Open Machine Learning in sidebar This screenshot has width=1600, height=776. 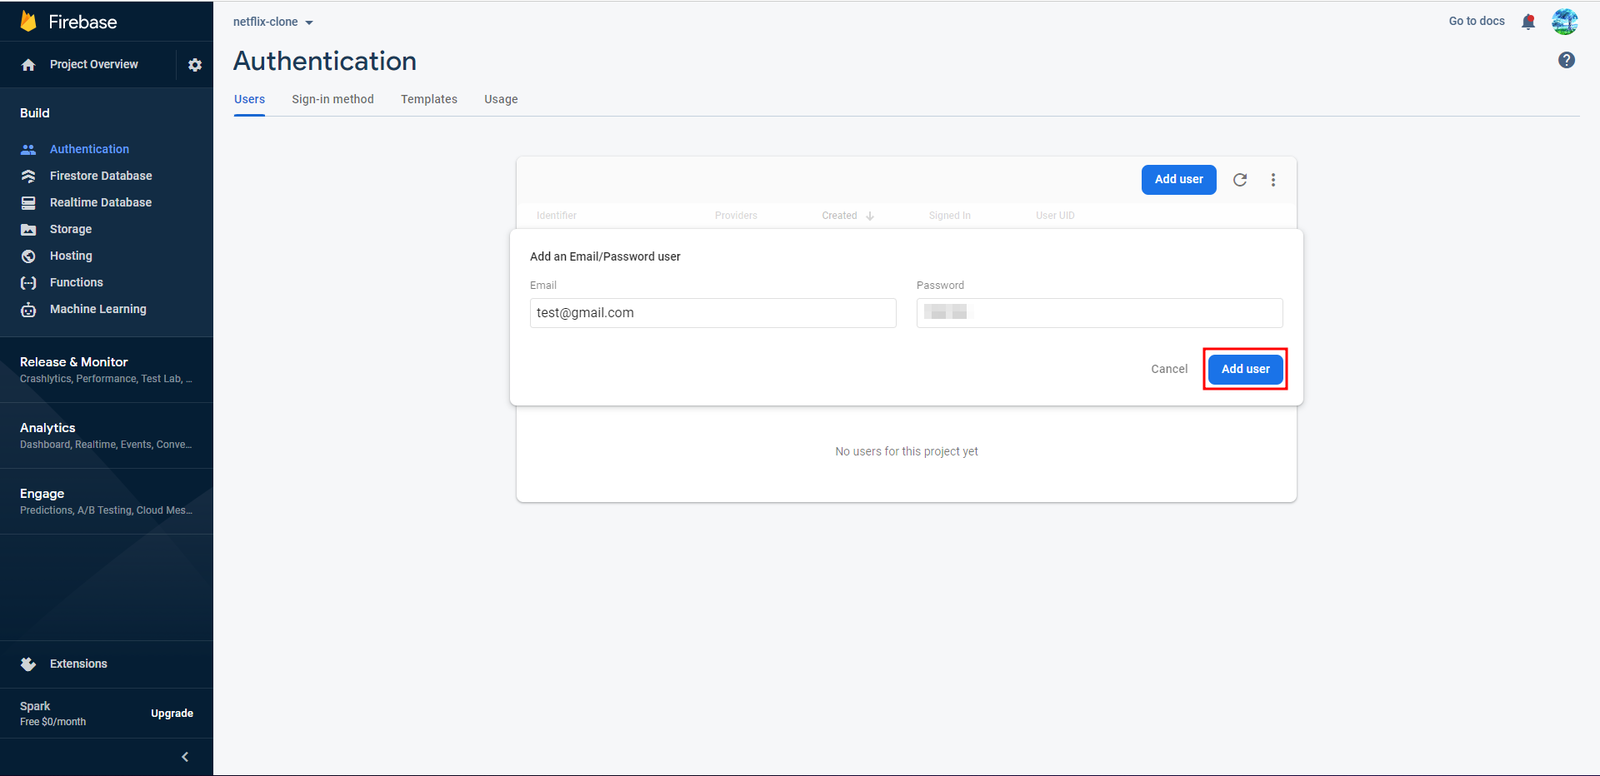pos(98,310)
